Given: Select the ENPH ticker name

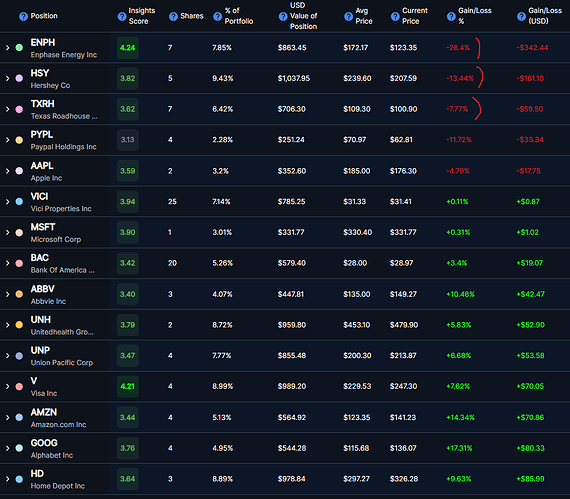Looking at the screenshot, I should point(43,43).
